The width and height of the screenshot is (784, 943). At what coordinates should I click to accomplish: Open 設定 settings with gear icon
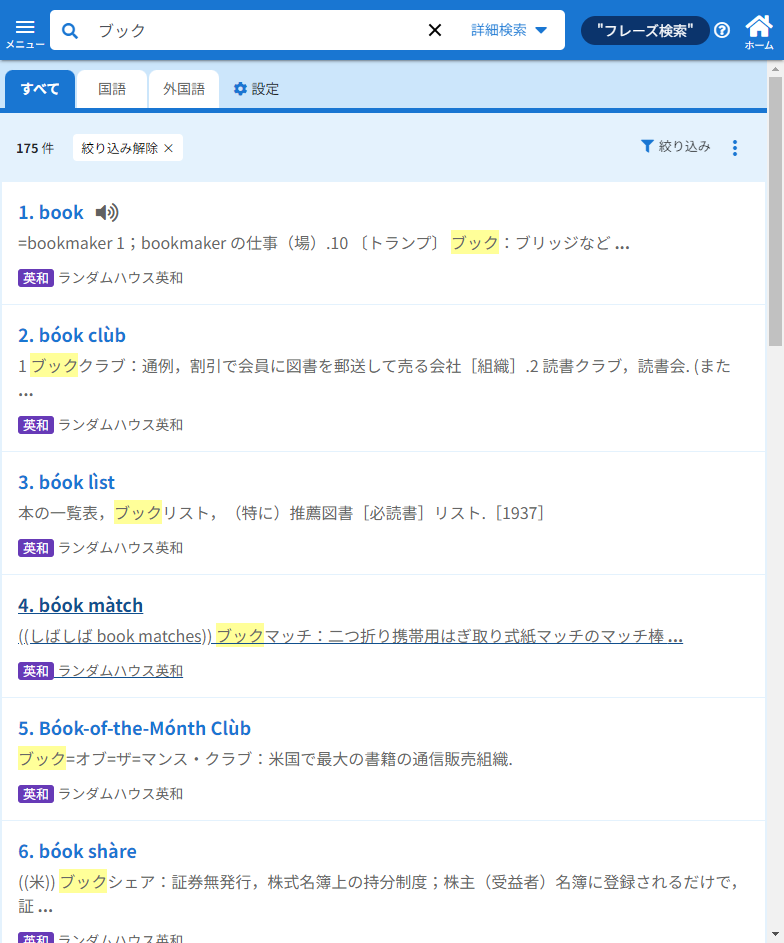256,89
